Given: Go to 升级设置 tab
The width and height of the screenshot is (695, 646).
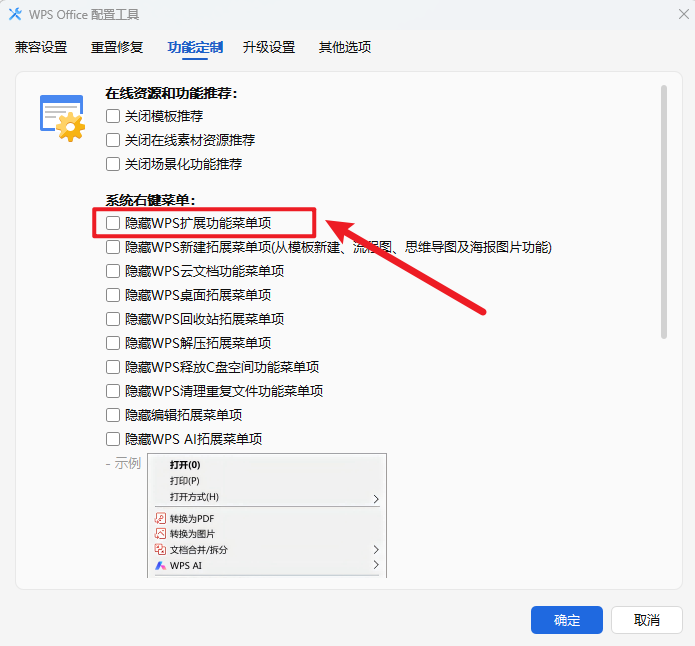Looking at the screenshot, I should coord(269,47).
